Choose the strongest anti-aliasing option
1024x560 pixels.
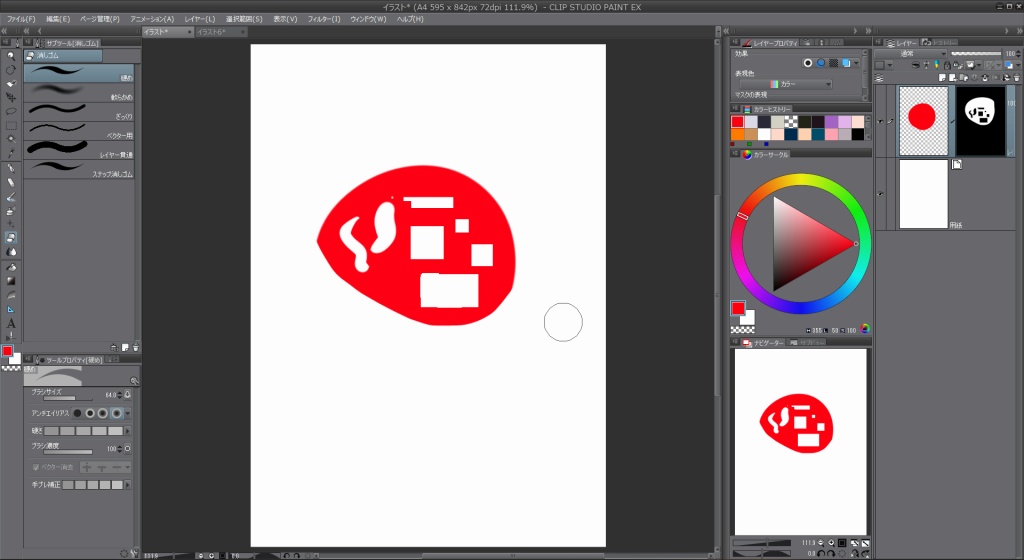click(118, 412)
